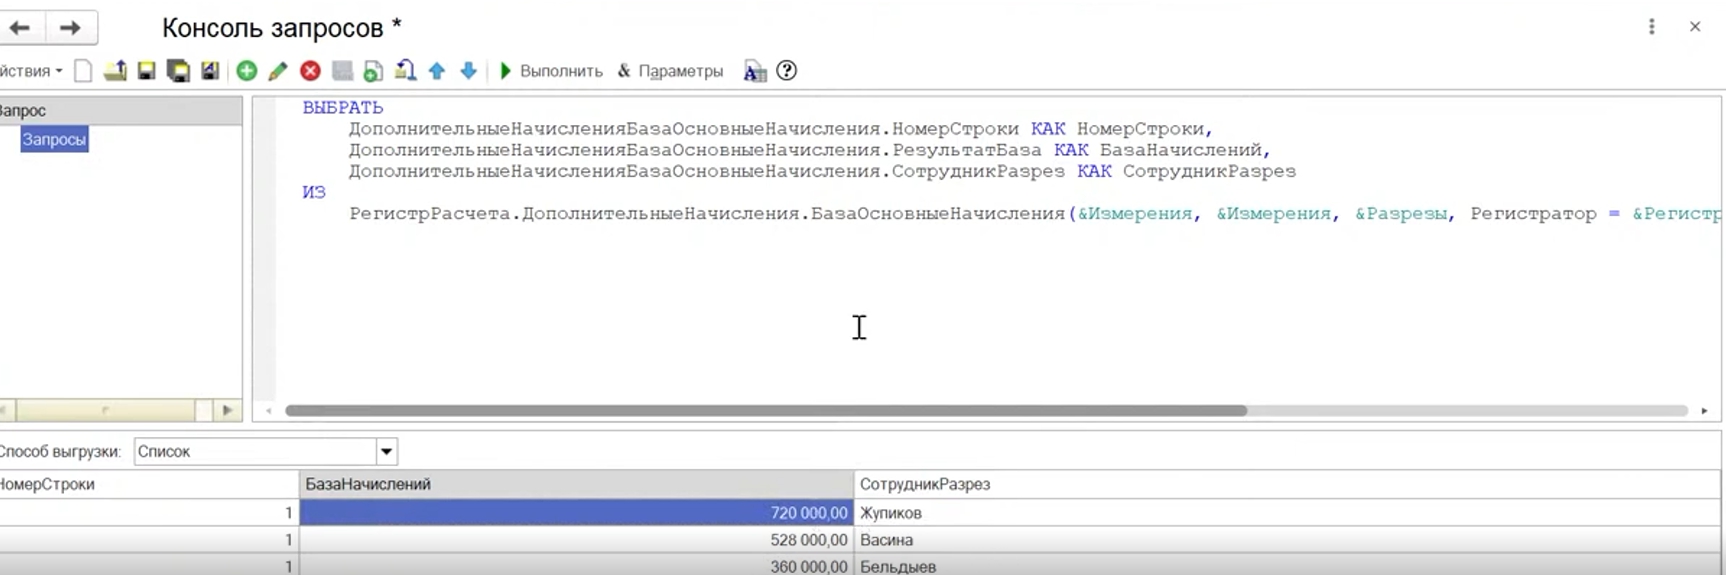Screen dimensions: 1726x575
Task: Navigate back with left arrow button
Action: point(20,28)
